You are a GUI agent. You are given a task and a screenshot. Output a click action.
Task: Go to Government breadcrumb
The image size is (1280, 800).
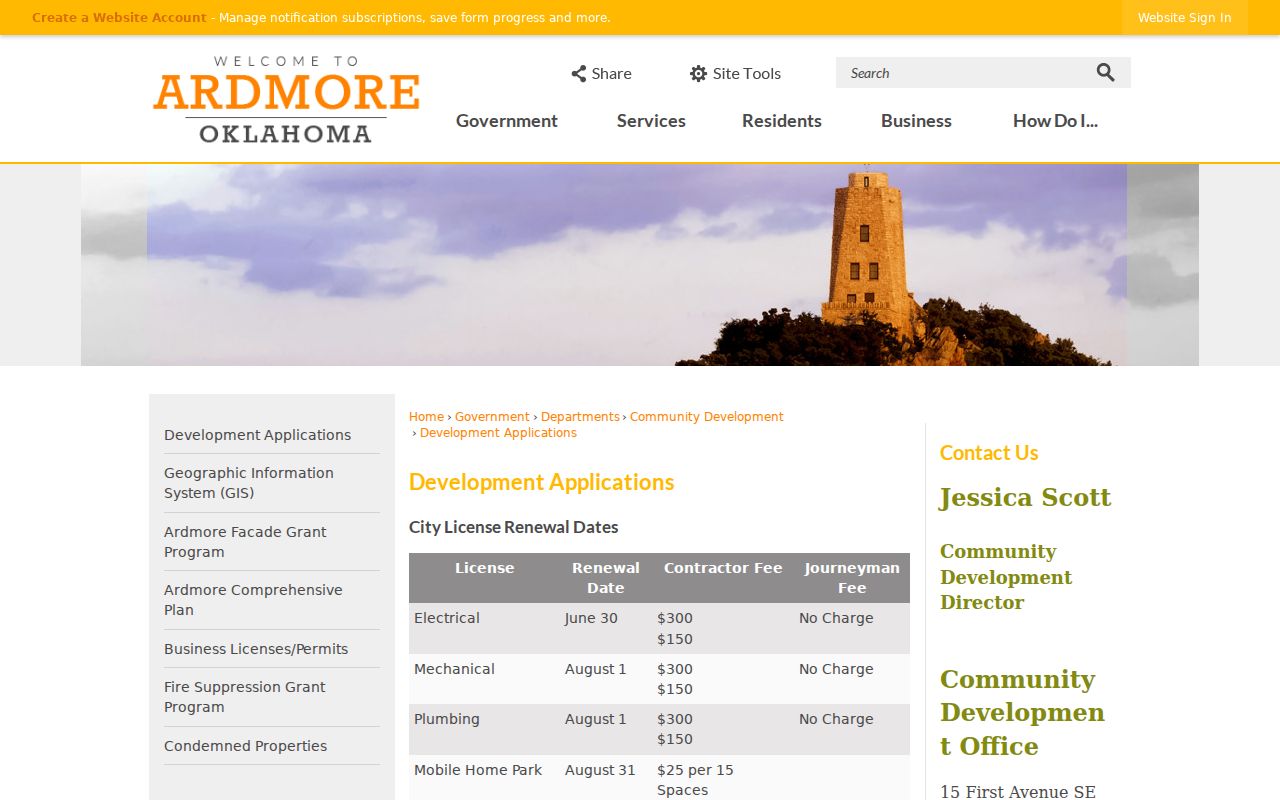pos(492,417)
